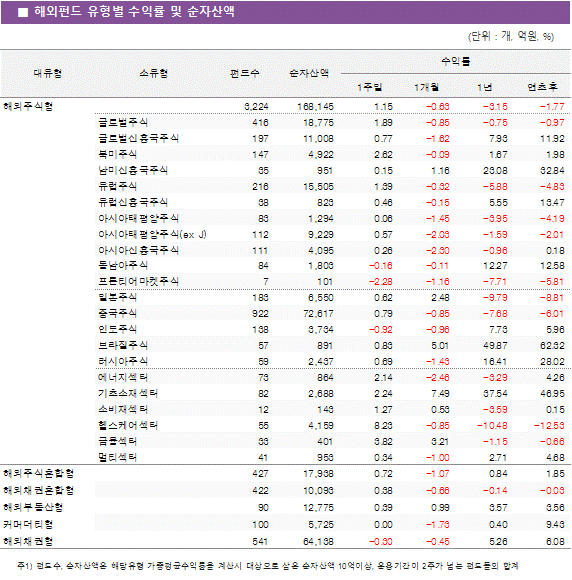Click the '-1.77' year-to-date return of 해외주식형
Image resolution: width=572 pixels, height=580 pixels.
[552, 107]
